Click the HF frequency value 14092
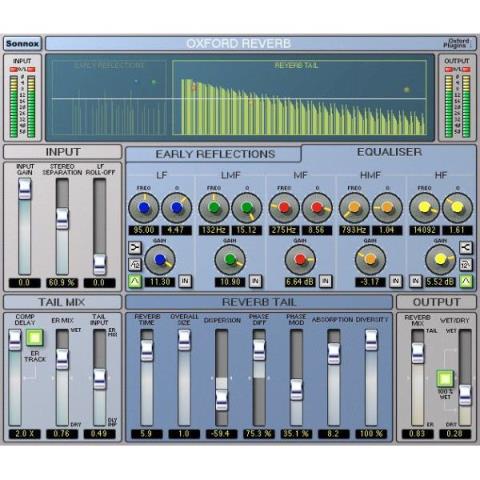The image size is (480, 480). point(424,230)
